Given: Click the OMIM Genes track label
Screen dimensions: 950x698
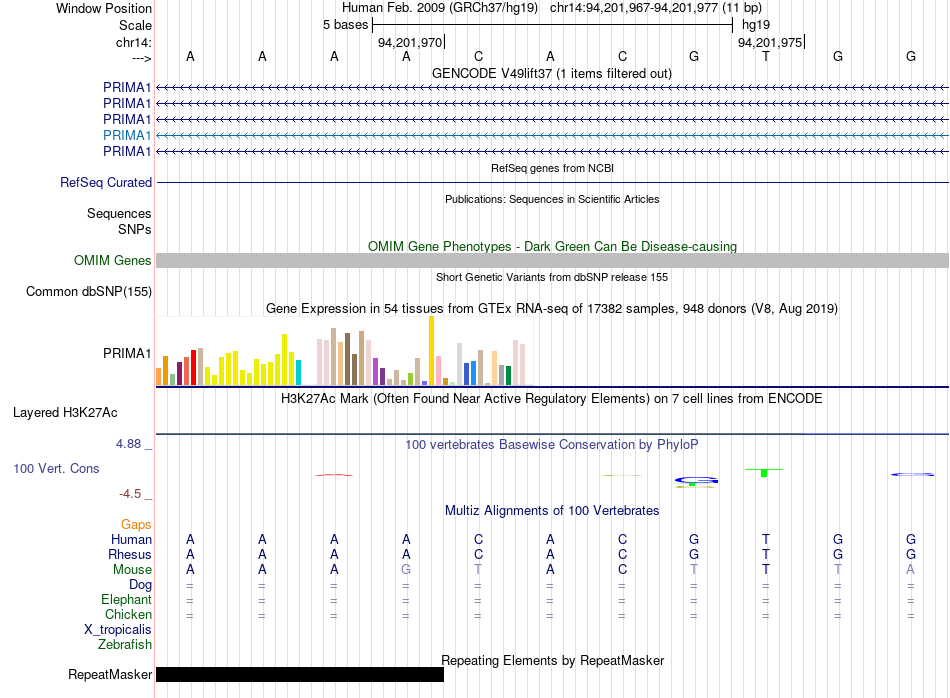Looking at the screenshot, I should (x=113, y=261).
